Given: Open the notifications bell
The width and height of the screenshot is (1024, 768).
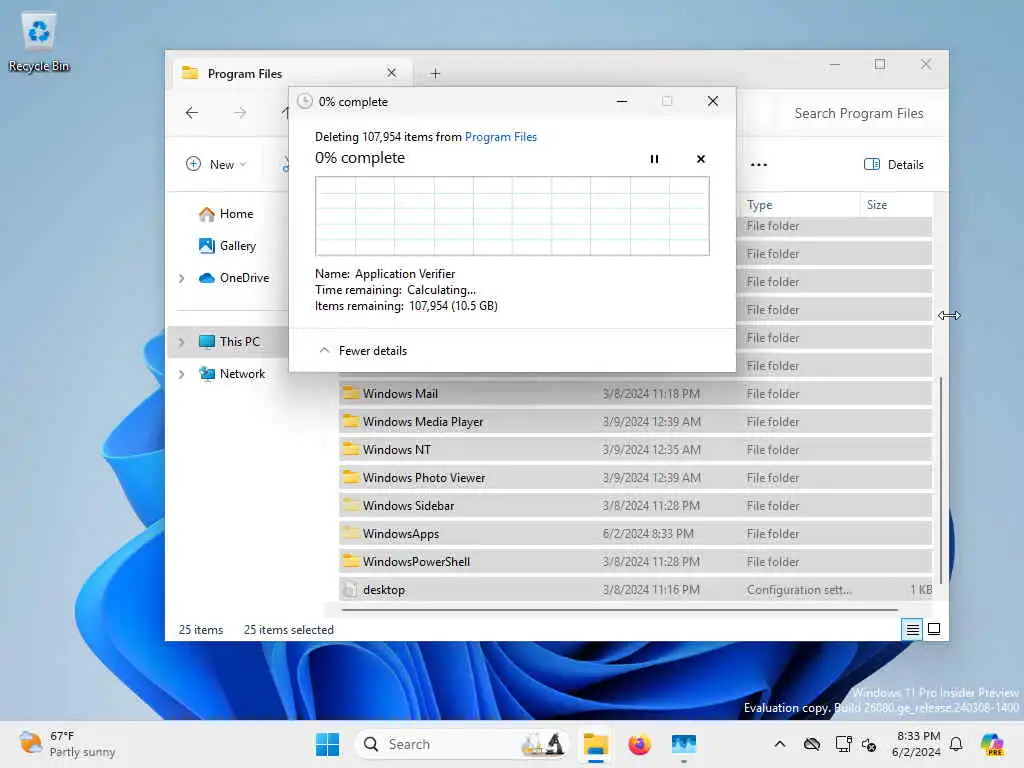Looking at the screenshot, I should click(x=956, y=744).
